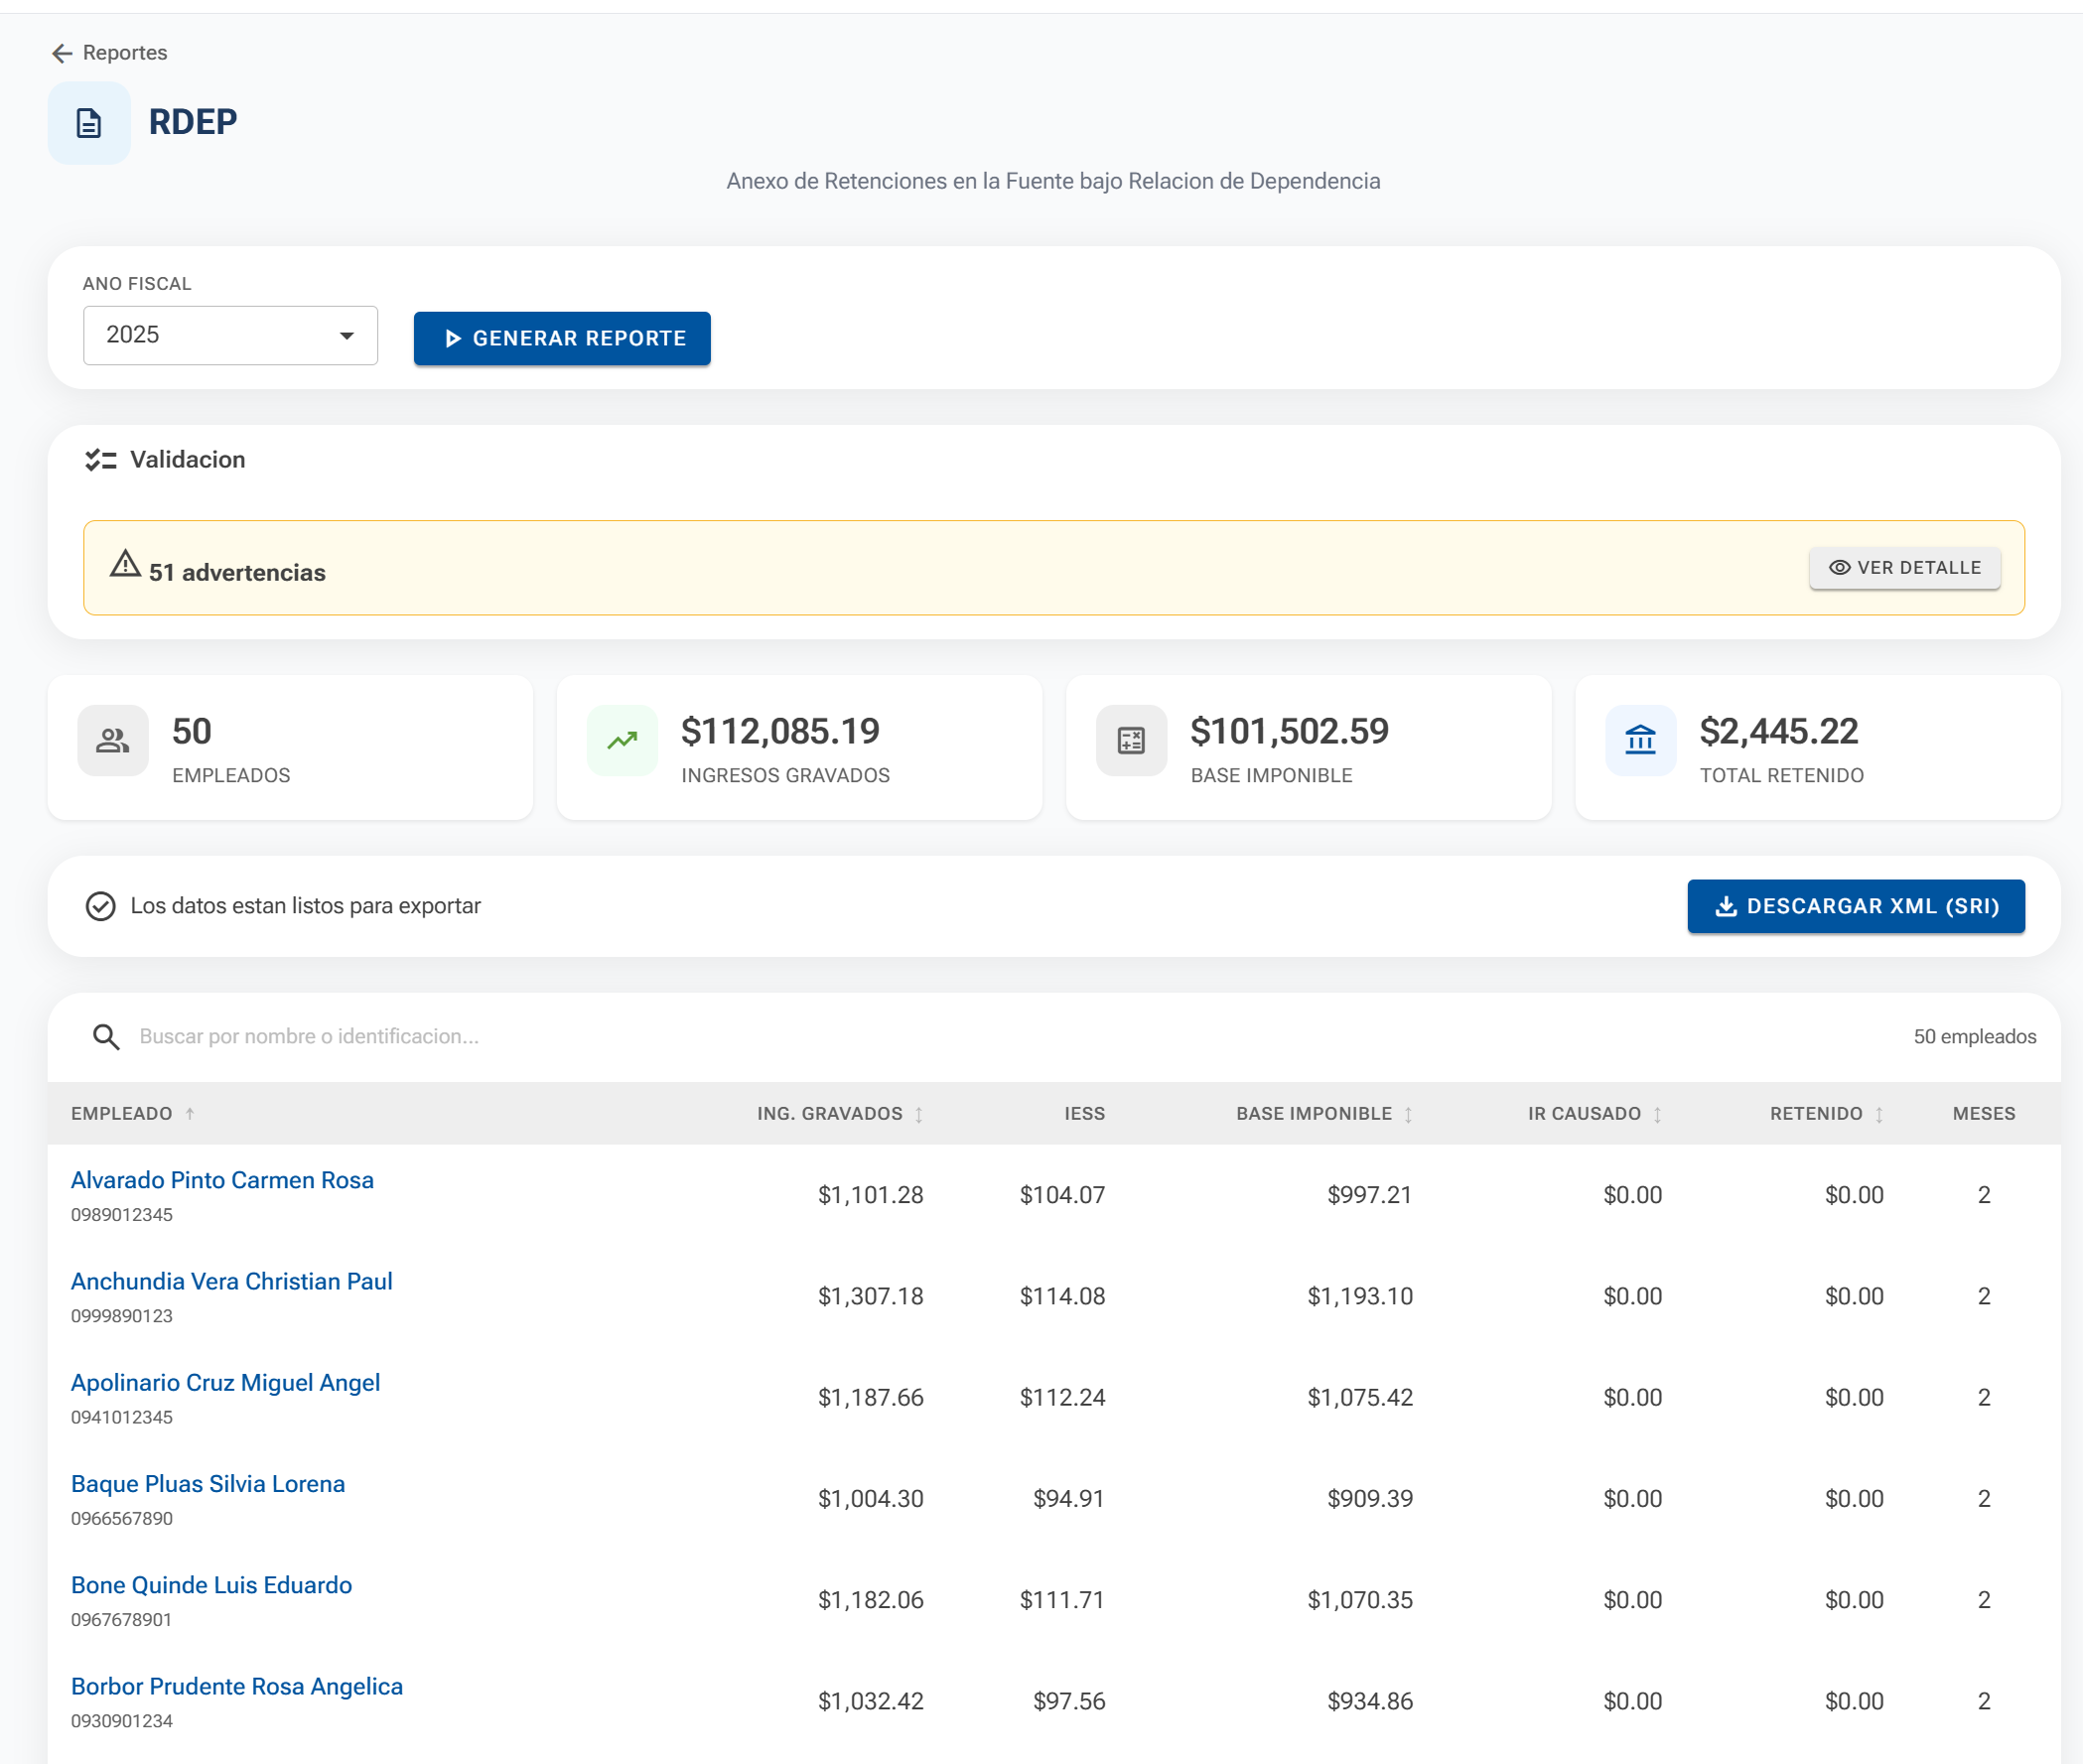Sort by Base Imponible column header
Image resolution: width=2083 pixels, height=1764 pixels.
(1314, 1114)
